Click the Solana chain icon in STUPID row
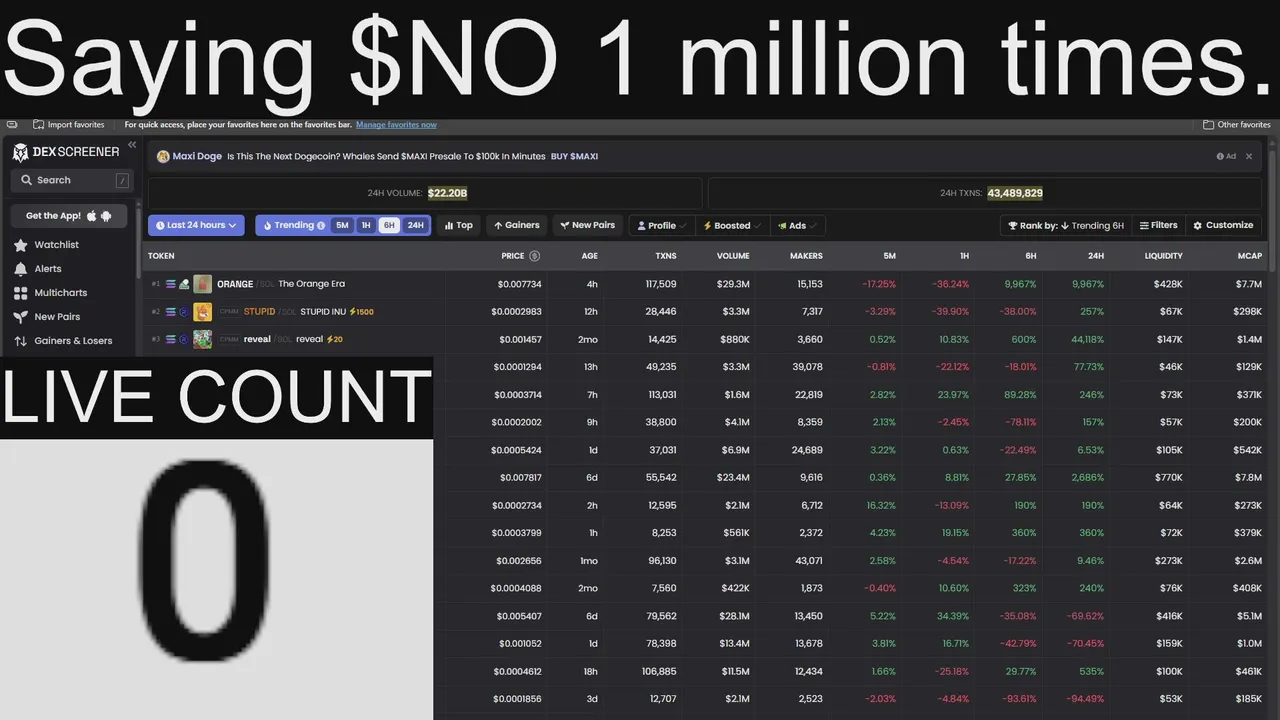 pos(171,312)
